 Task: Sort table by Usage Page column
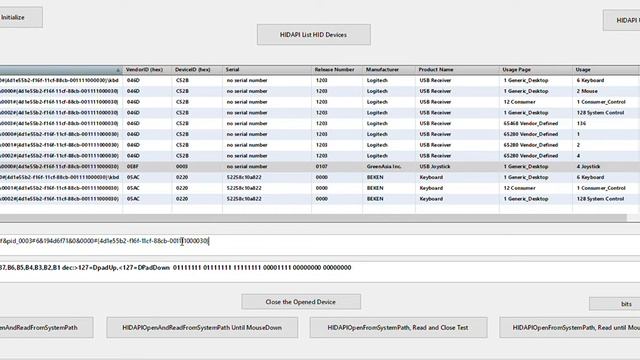[536, 70]
